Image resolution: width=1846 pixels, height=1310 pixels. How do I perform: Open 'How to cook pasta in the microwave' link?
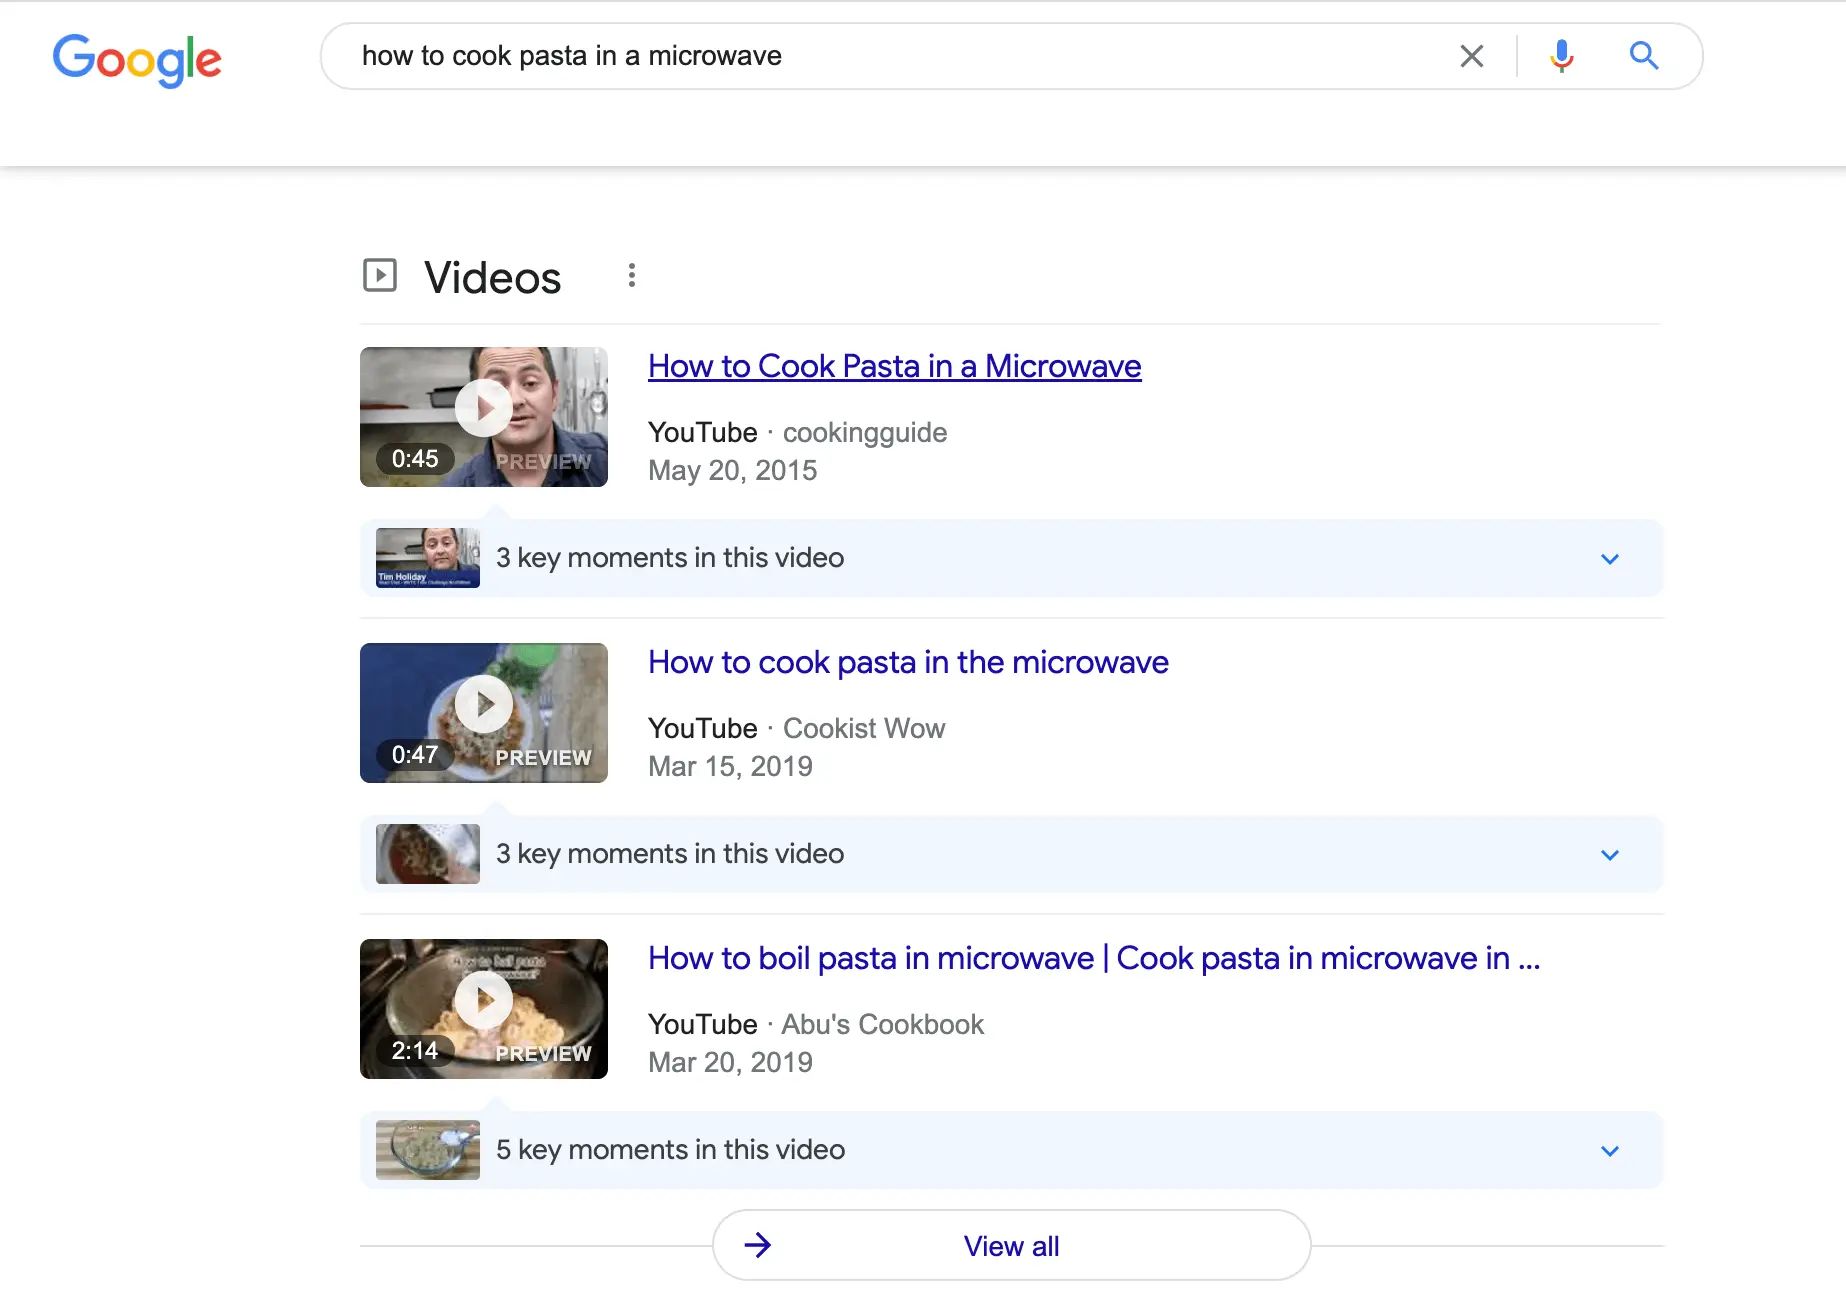click(907, 663)
